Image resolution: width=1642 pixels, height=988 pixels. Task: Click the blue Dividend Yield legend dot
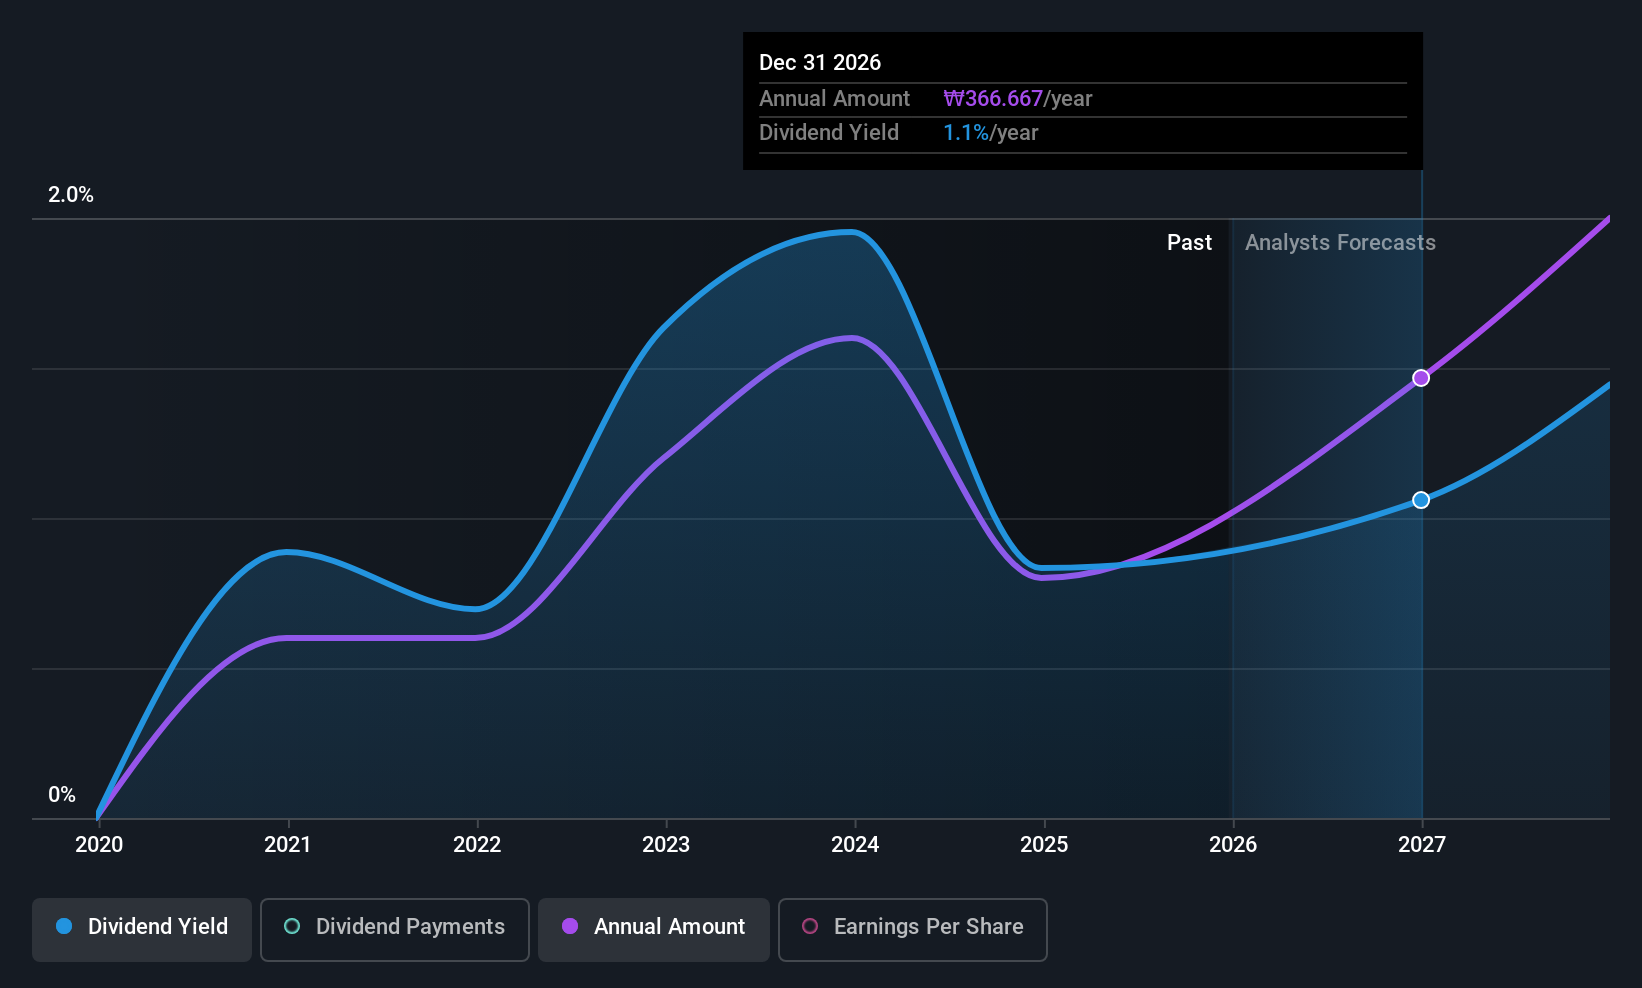pyautogui.click(x=64, y=926)
